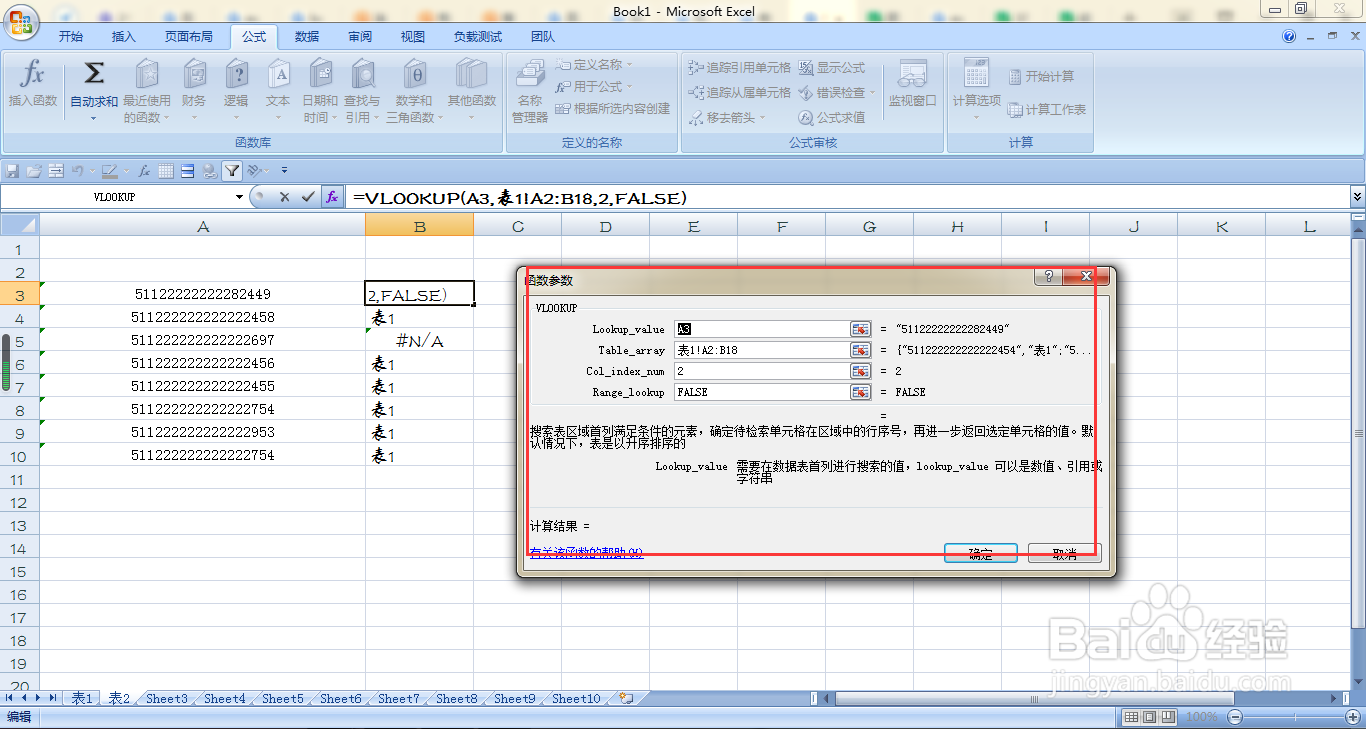
Task: Select cell B5 showing #N/A
Action: (x=419, y=340)
